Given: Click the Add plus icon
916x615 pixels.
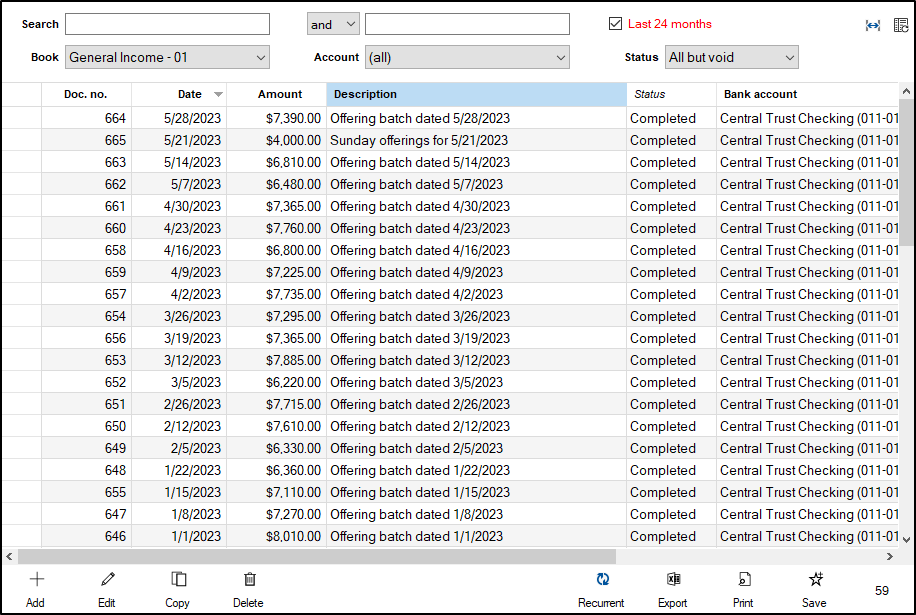Looking at the screenshot, I should pos(36,580).
